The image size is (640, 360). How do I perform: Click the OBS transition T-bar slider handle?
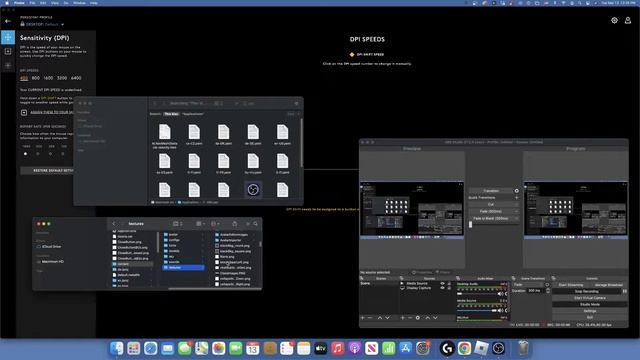(470, 224)
